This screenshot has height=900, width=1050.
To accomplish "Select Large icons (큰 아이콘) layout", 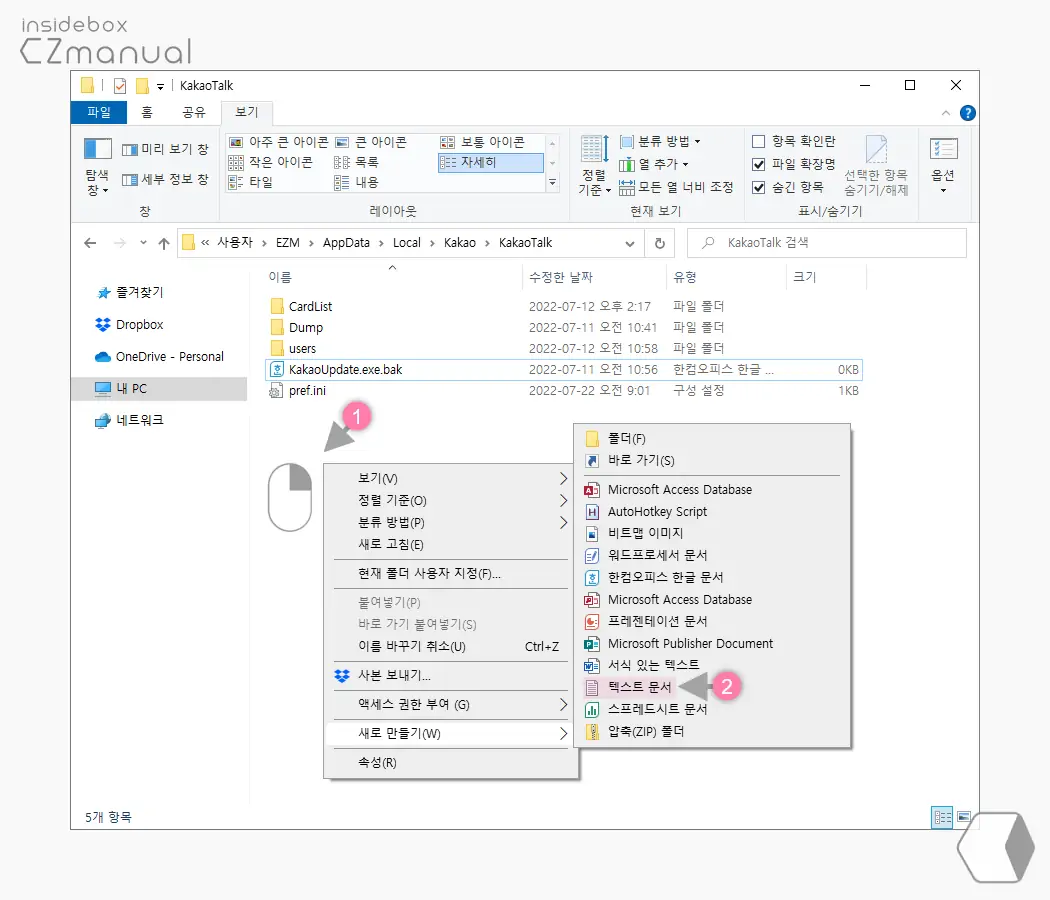I will click(371, 142).
